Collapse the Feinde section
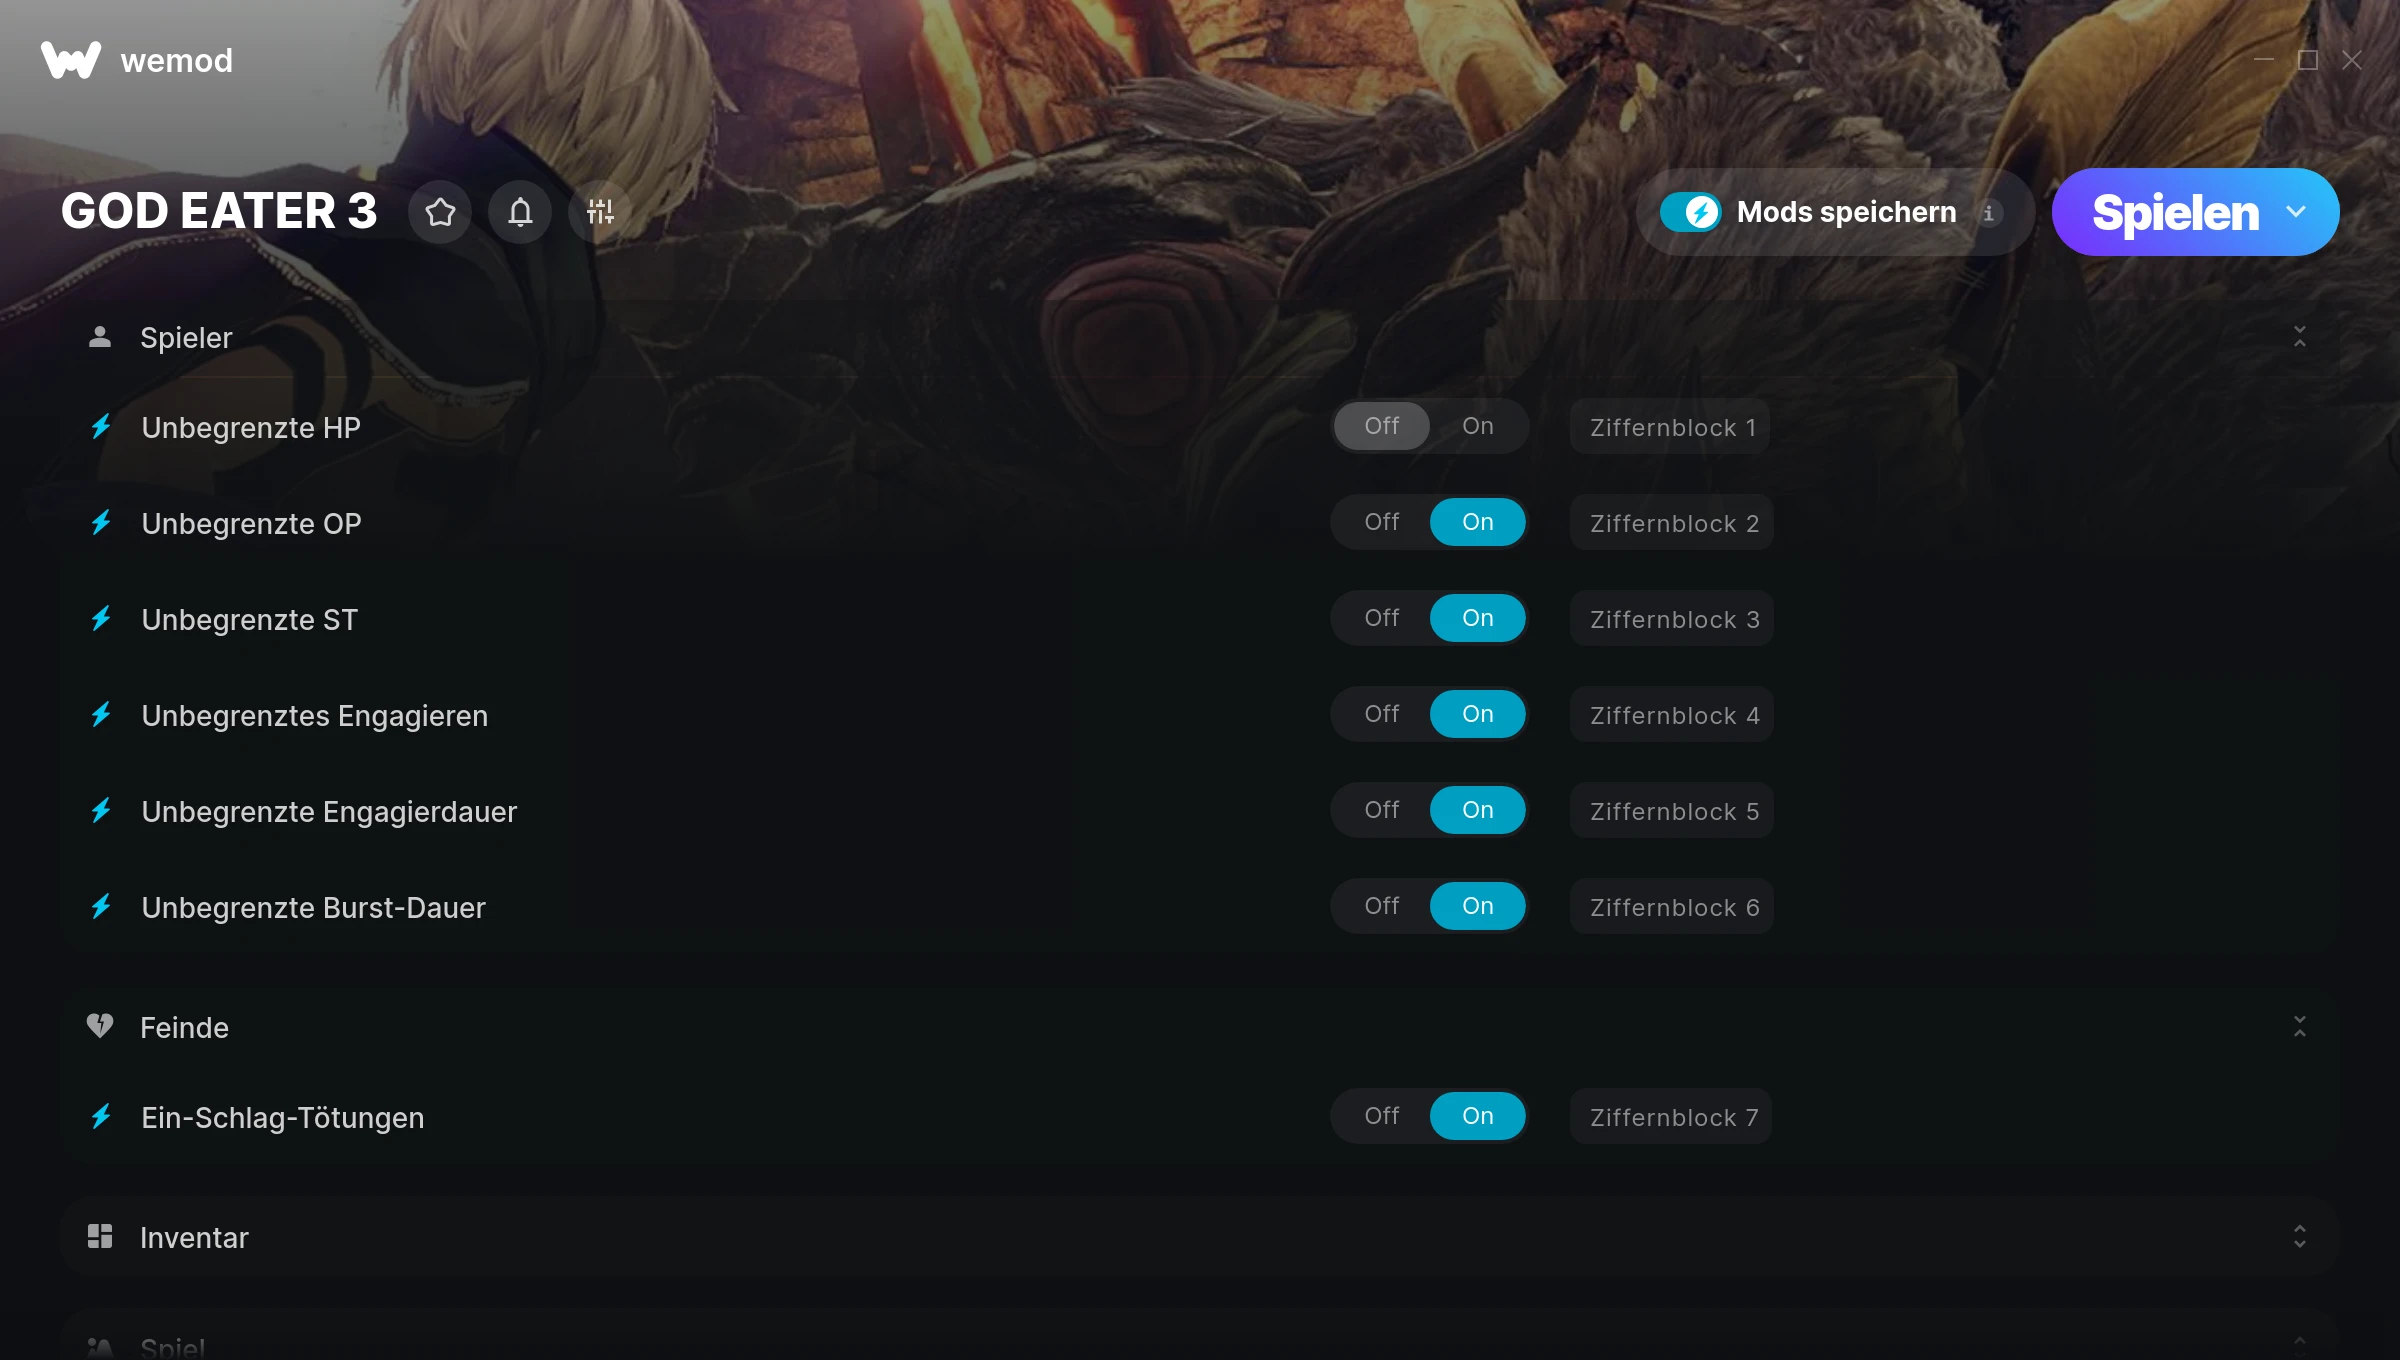2400x1360 pixels. [x=2300, y=1026]
